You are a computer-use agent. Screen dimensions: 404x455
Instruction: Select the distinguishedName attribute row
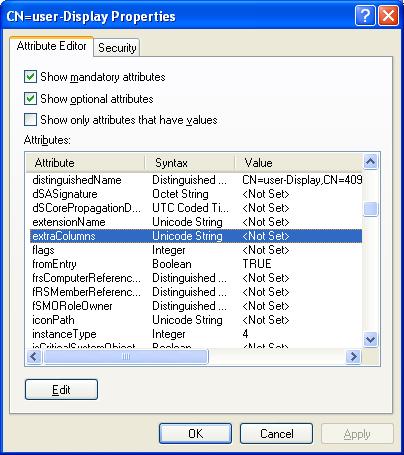(196, 180)
